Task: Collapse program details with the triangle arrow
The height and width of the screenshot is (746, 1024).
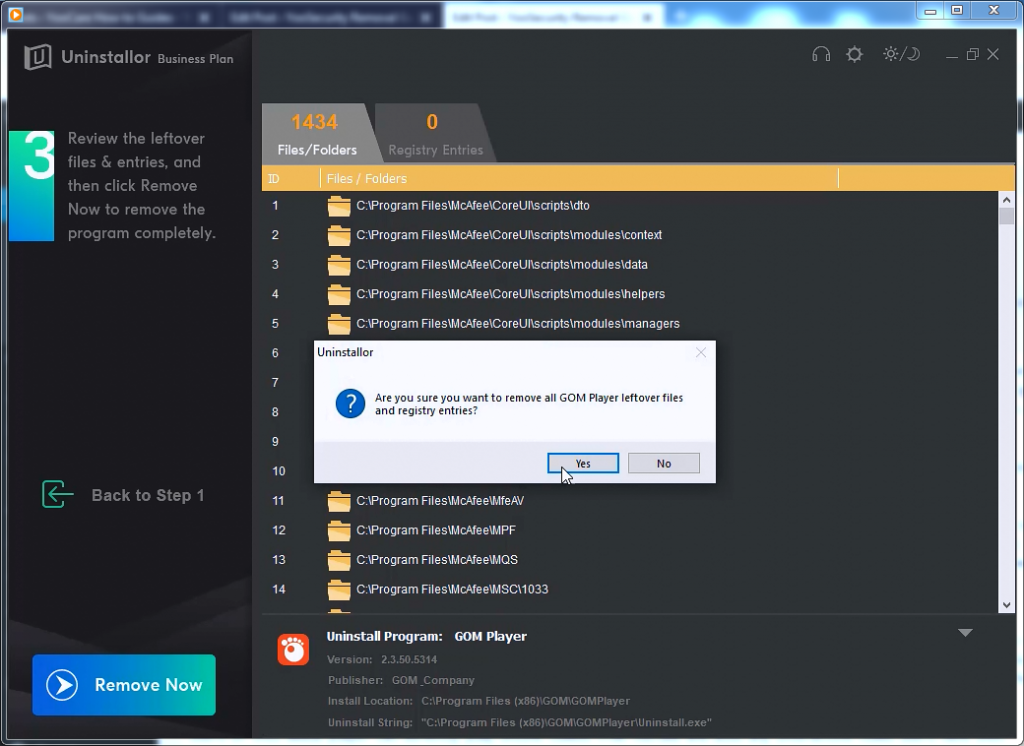Action: click(965, 632)
